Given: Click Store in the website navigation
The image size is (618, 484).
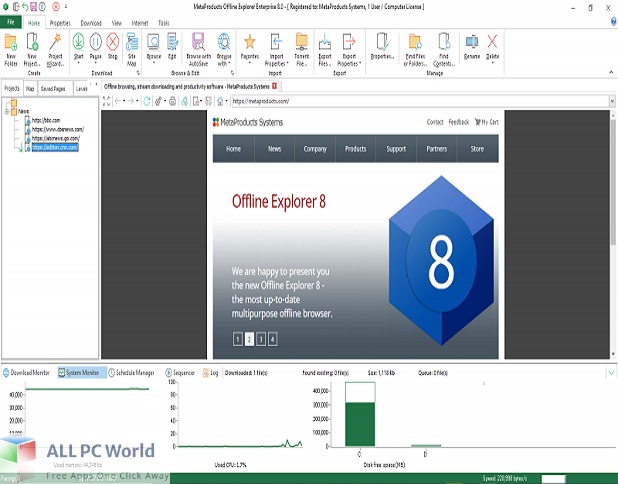Looking at the screenshot, I should click(477, 149).
